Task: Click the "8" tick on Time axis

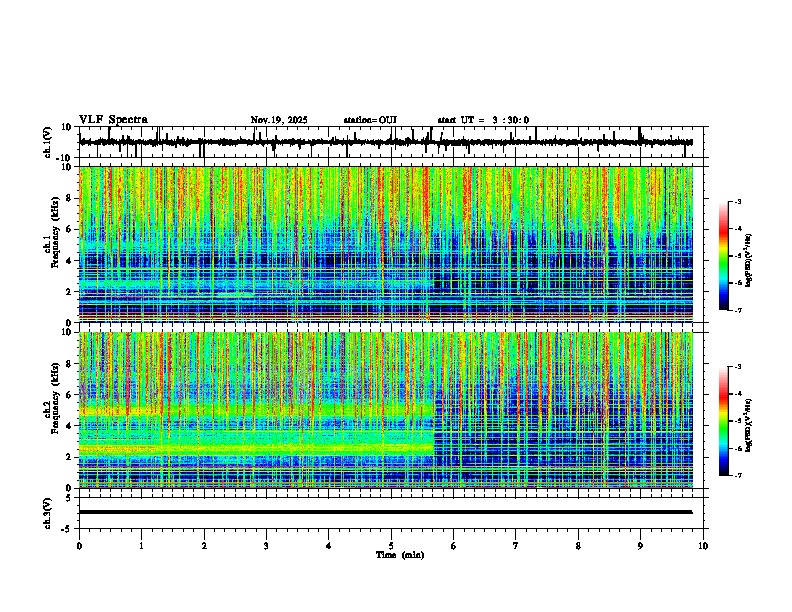Action: pyautogui.click(x=578, y=546)
